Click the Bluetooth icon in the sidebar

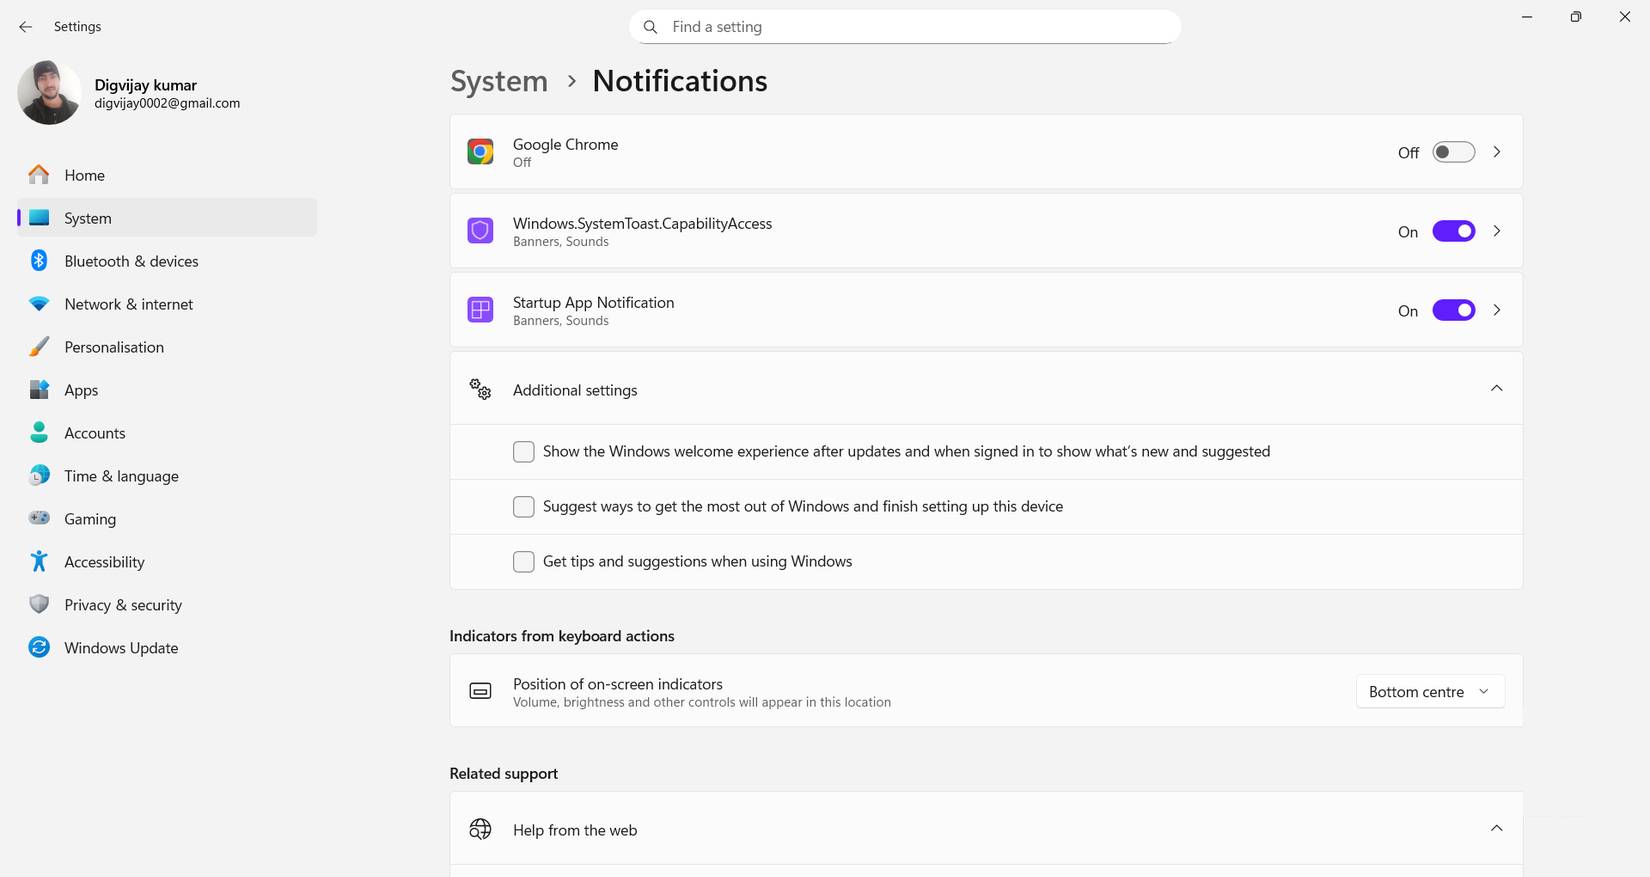pyautogui.click(x=39, y=261)
